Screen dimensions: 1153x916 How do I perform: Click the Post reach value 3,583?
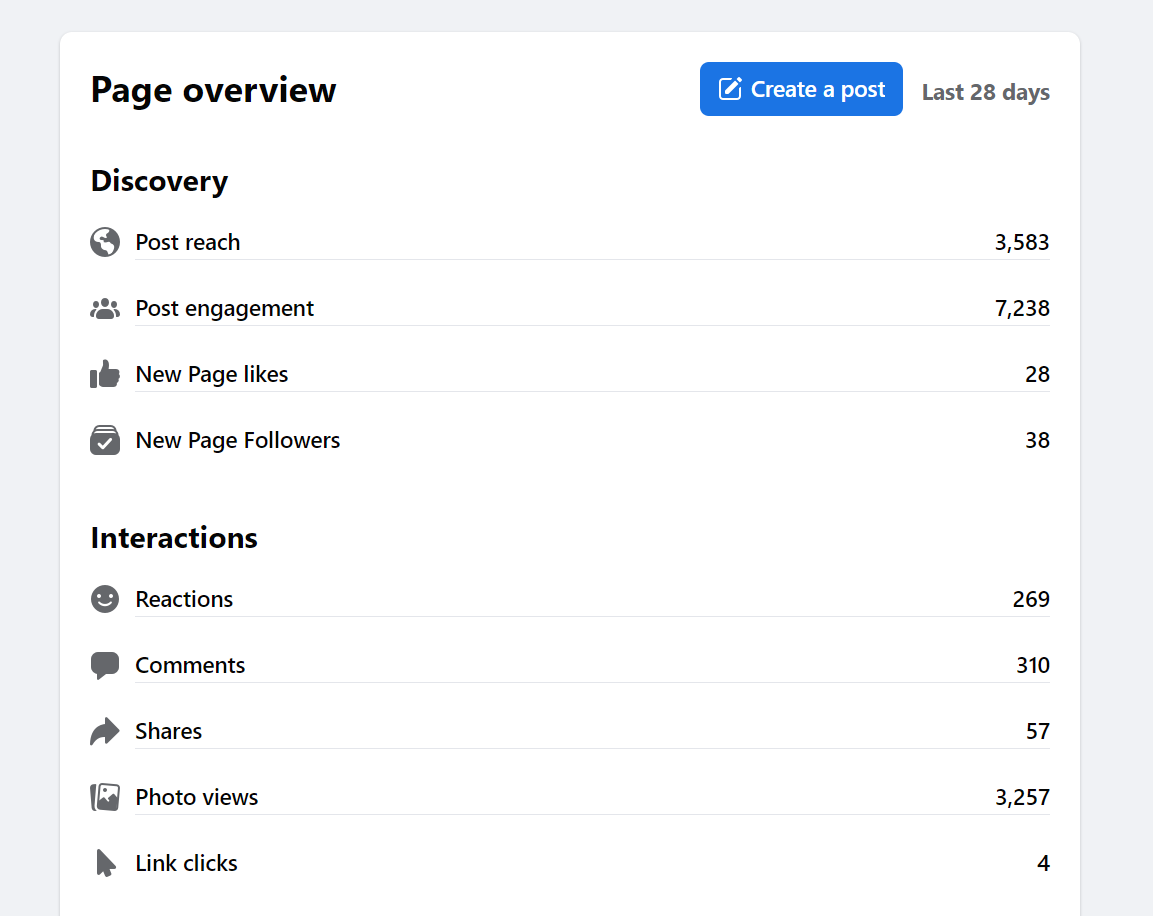[1022, 242]
